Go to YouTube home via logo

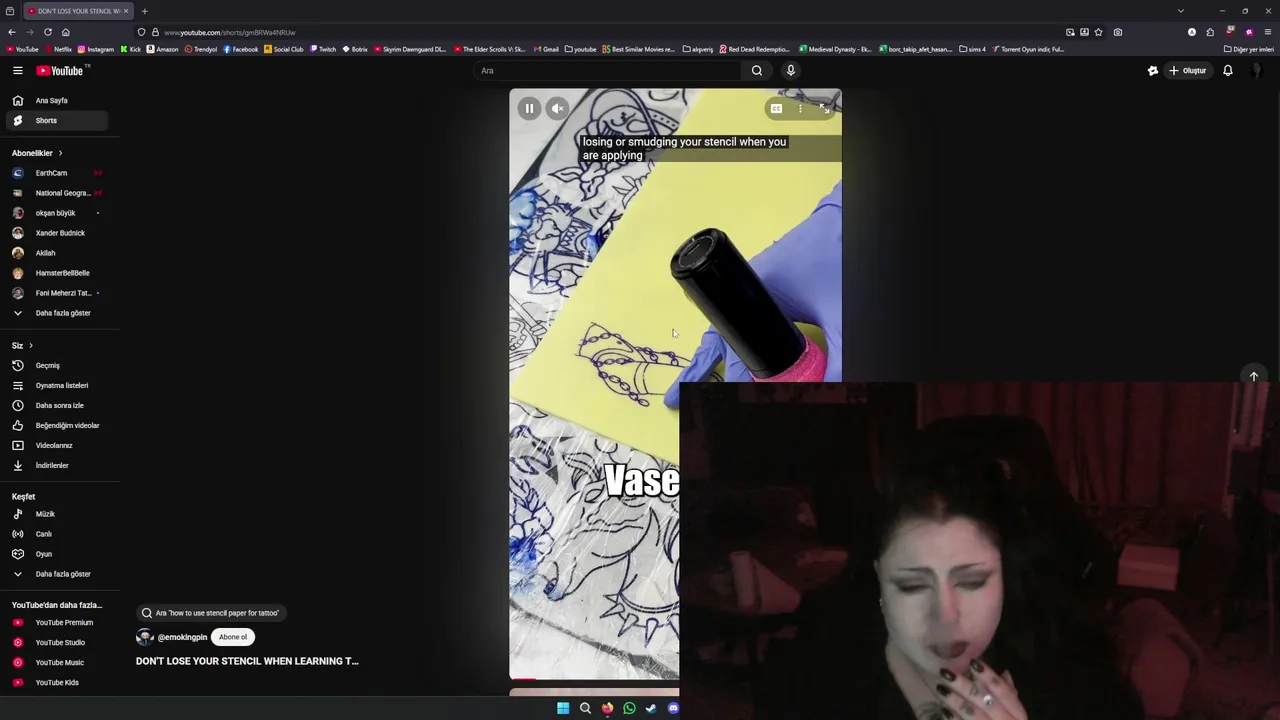[62, 70]
